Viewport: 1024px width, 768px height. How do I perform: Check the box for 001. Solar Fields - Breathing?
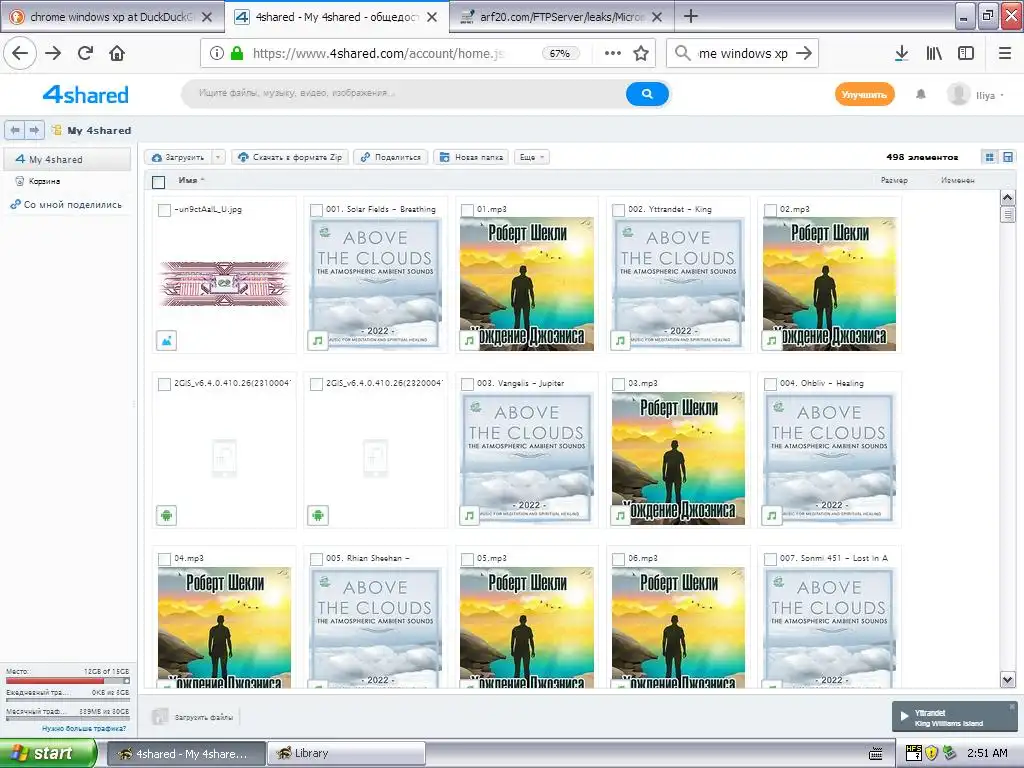(x=316, y=210)
